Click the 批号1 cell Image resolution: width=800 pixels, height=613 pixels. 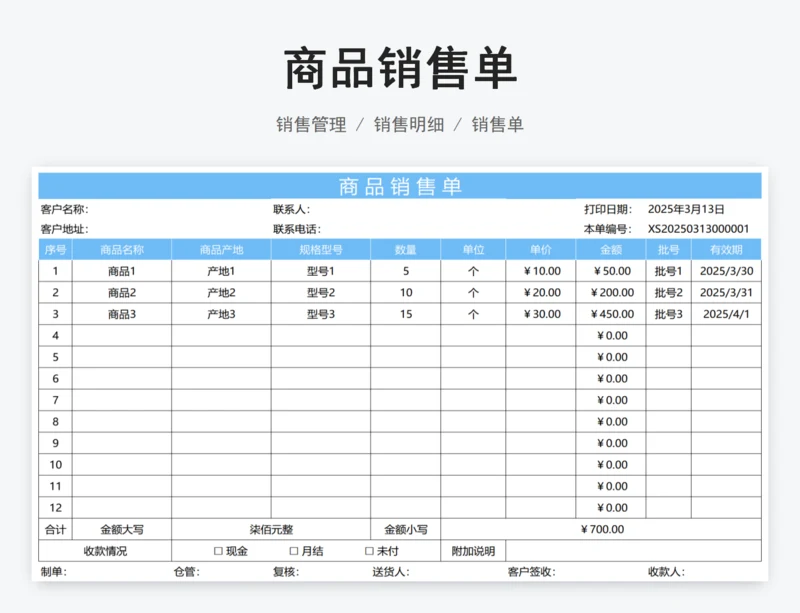(669, 271)
